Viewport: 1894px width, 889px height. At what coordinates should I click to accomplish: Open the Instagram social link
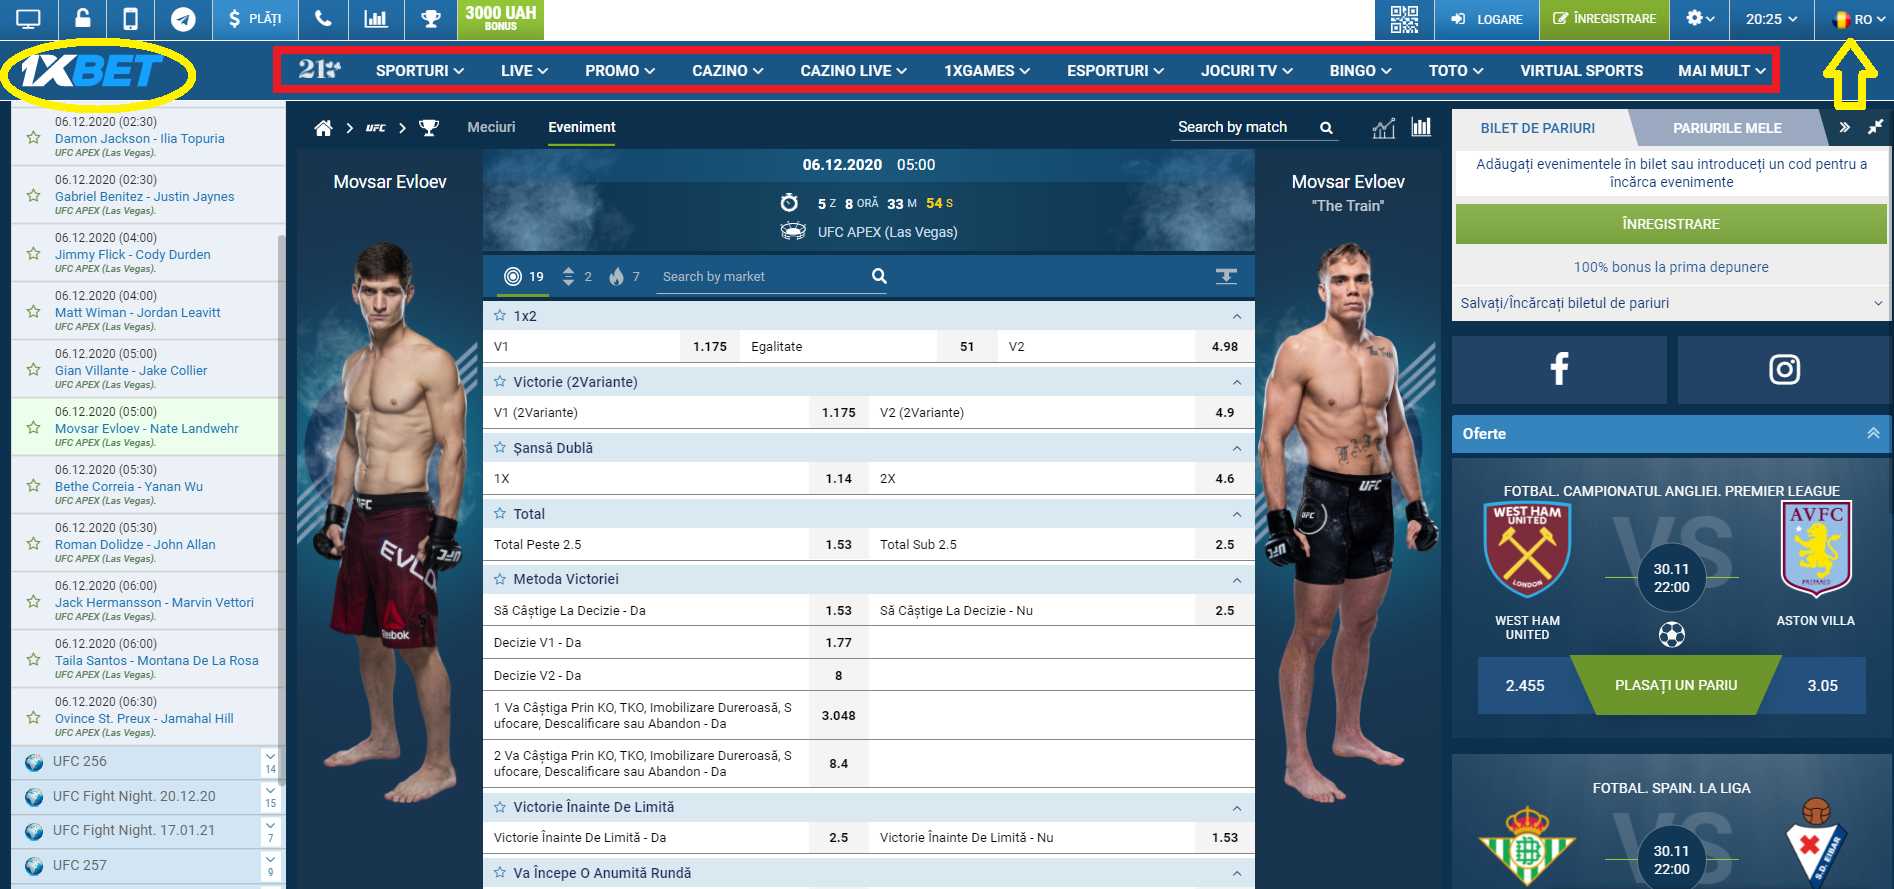[1784, 369]
